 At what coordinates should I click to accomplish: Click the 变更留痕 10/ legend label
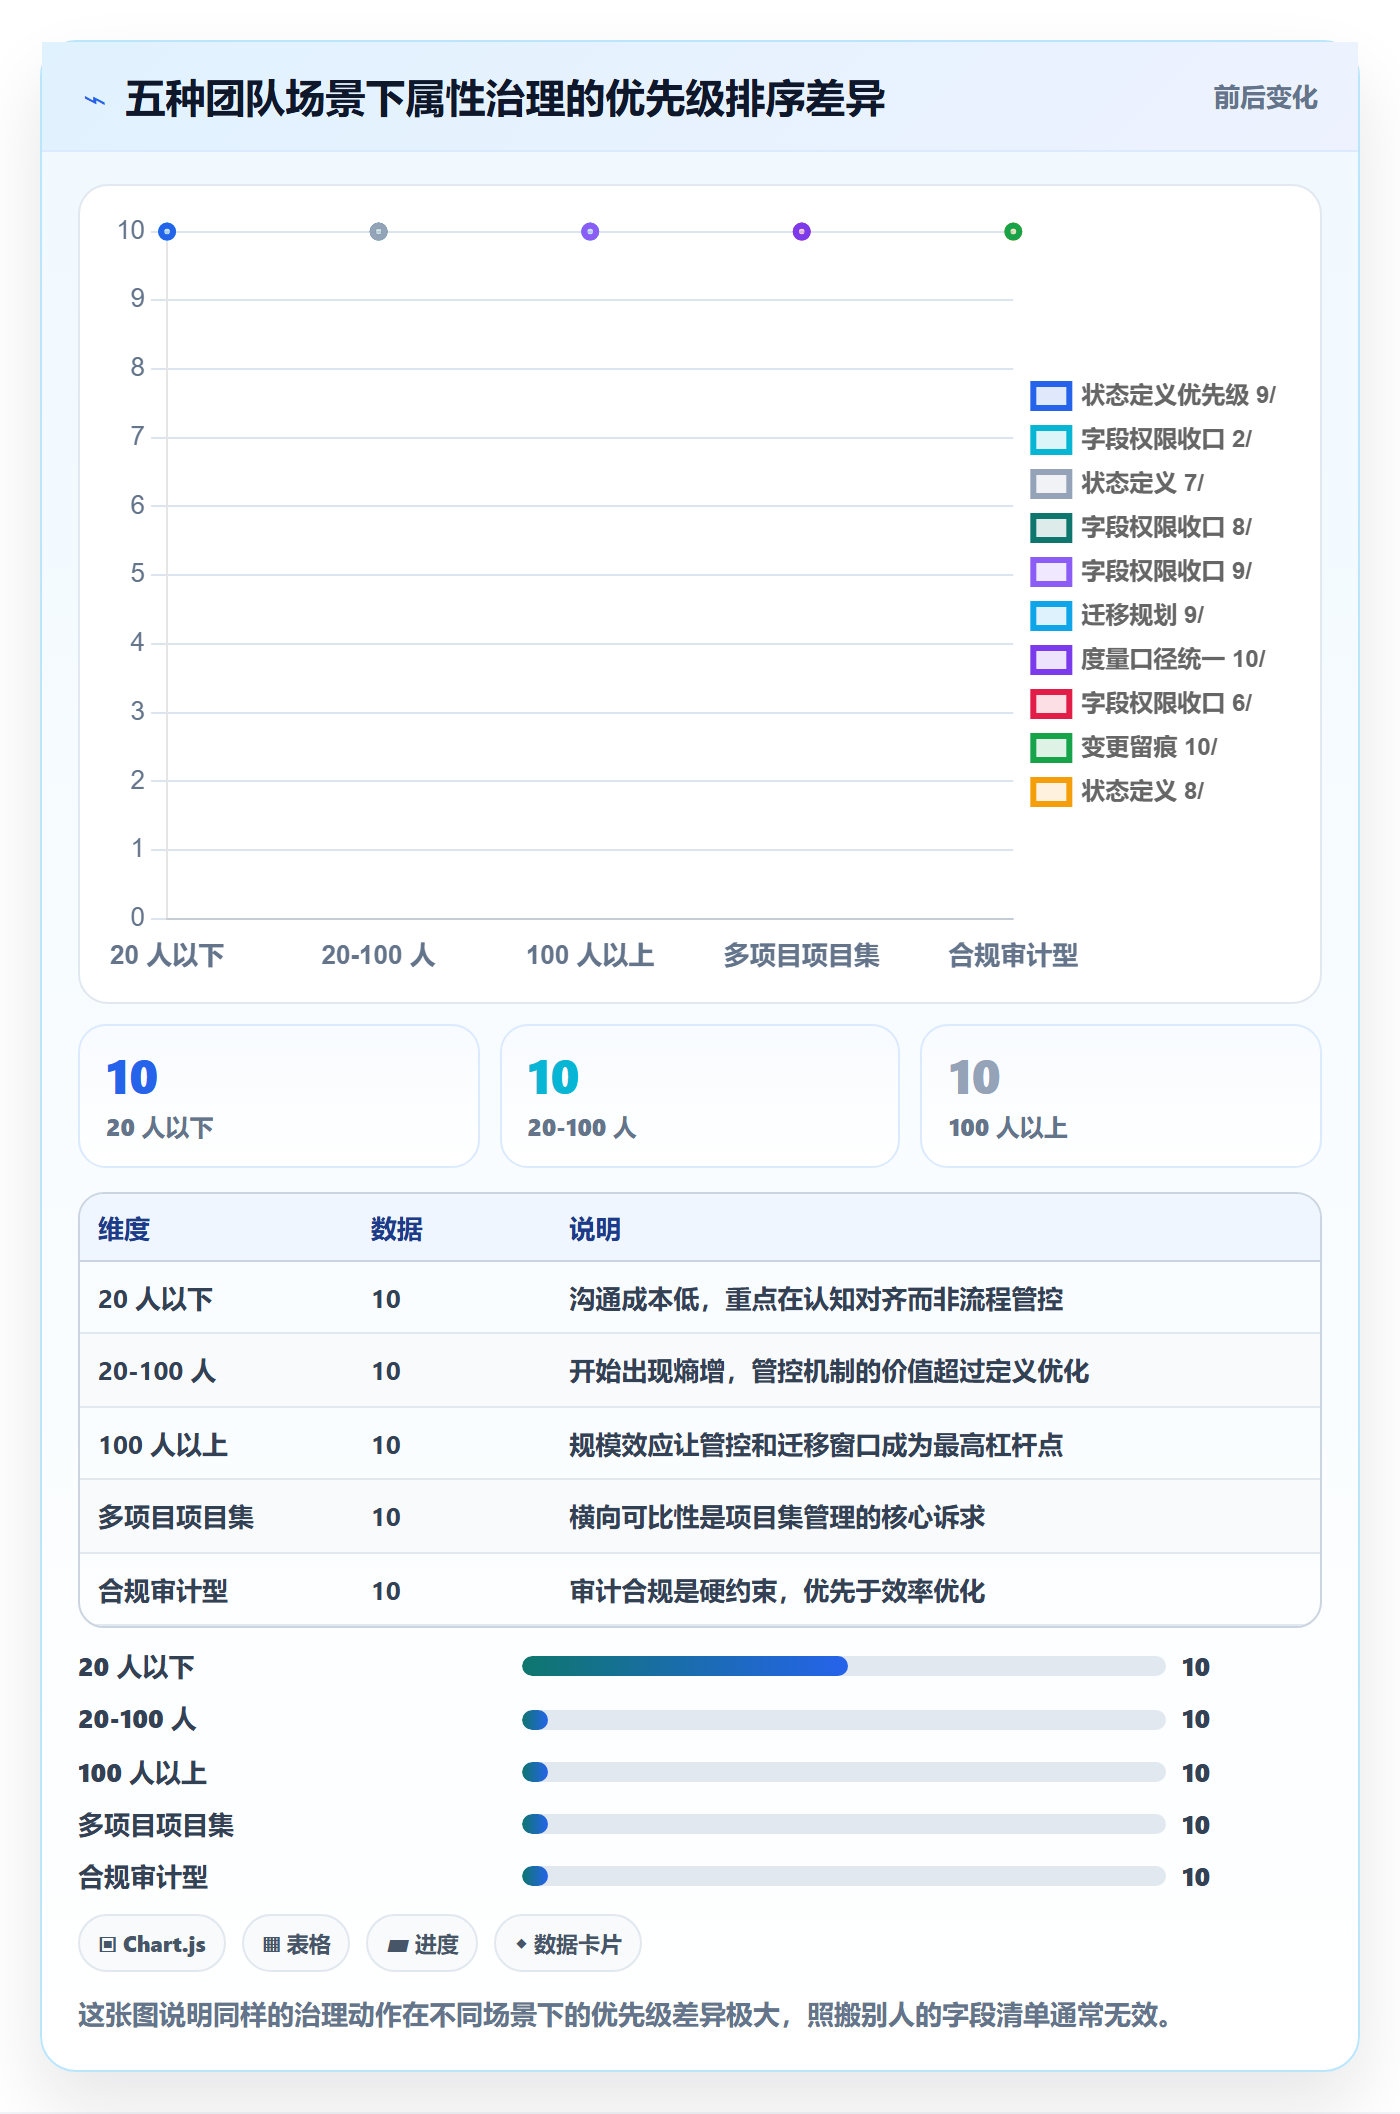(1149, 747)
